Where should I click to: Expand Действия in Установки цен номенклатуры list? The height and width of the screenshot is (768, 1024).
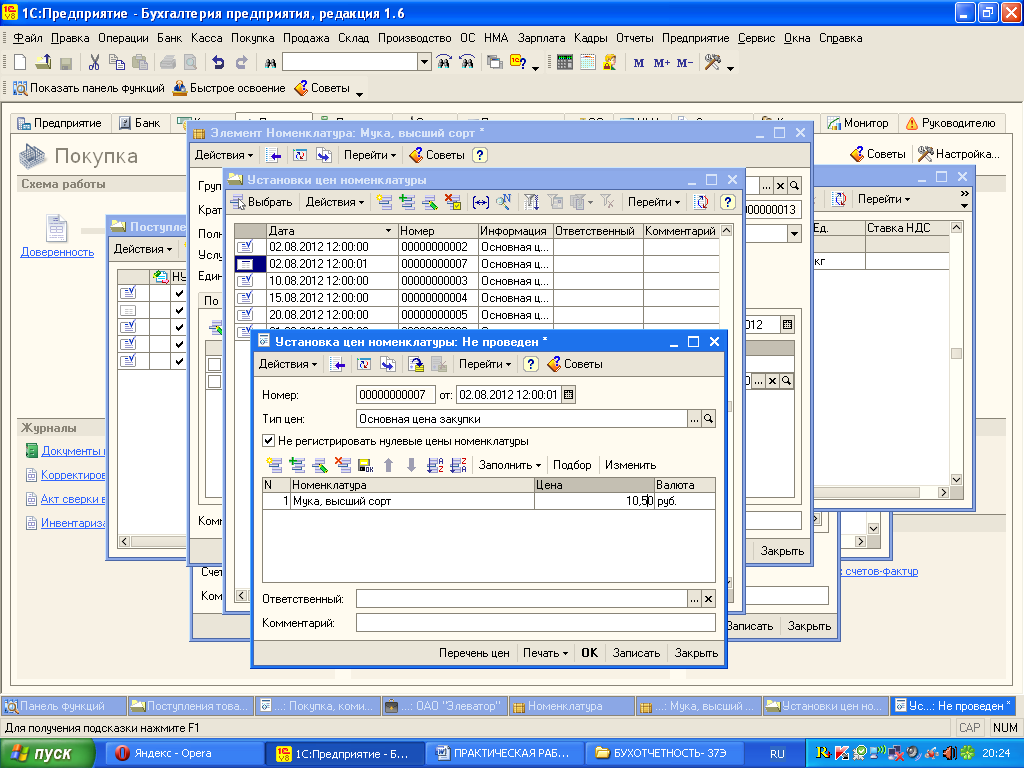[x=335, y=202]
